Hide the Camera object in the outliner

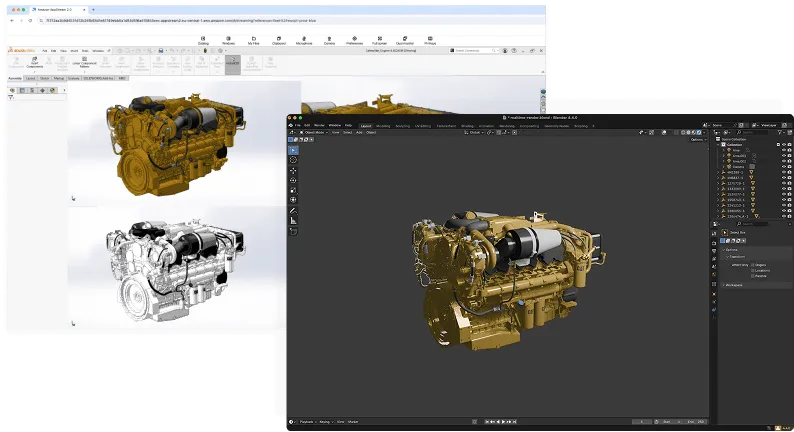[784, 166]
